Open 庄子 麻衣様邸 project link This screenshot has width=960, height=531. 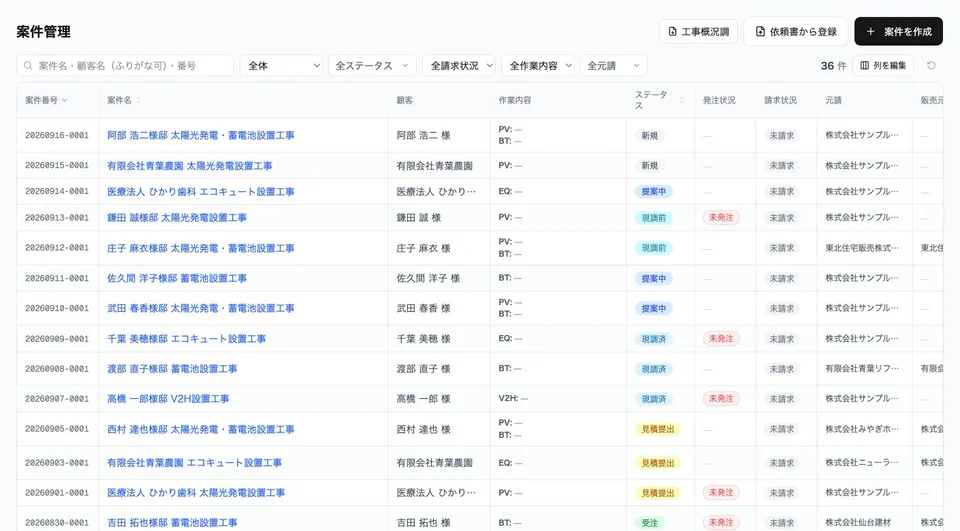pyautogui.click(x=201, y=248)
